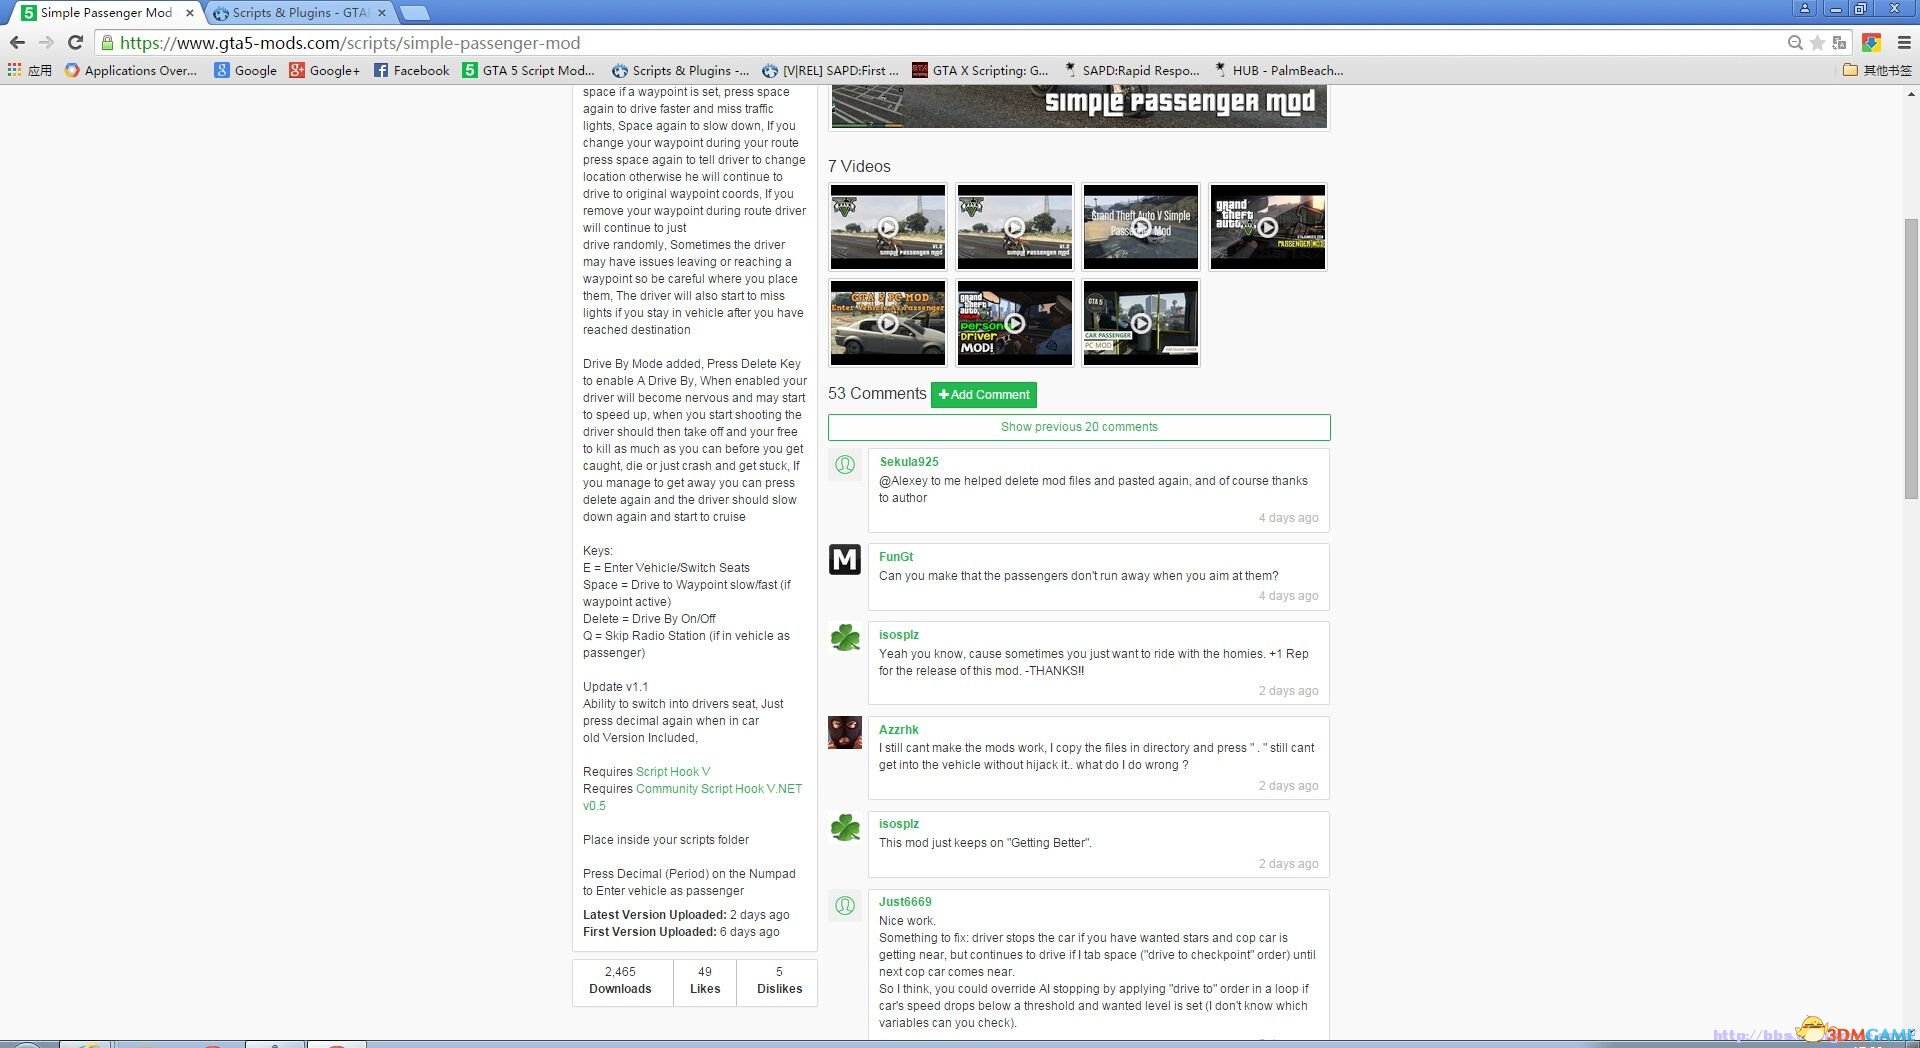Play the Car Passenger PC Mod video

click(x=1140, y=323)
